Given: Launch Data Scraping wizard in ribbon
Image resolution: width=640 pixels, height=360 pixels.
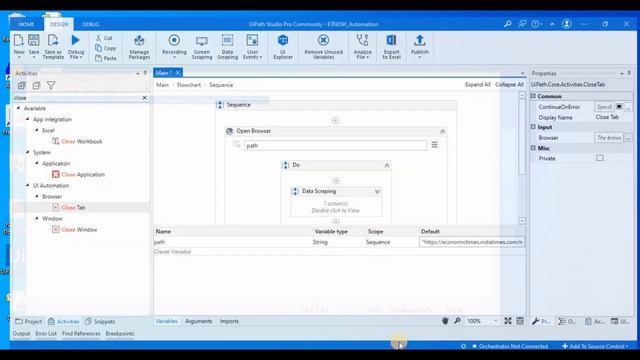Looking at the screenshot, I should (227, 47).
